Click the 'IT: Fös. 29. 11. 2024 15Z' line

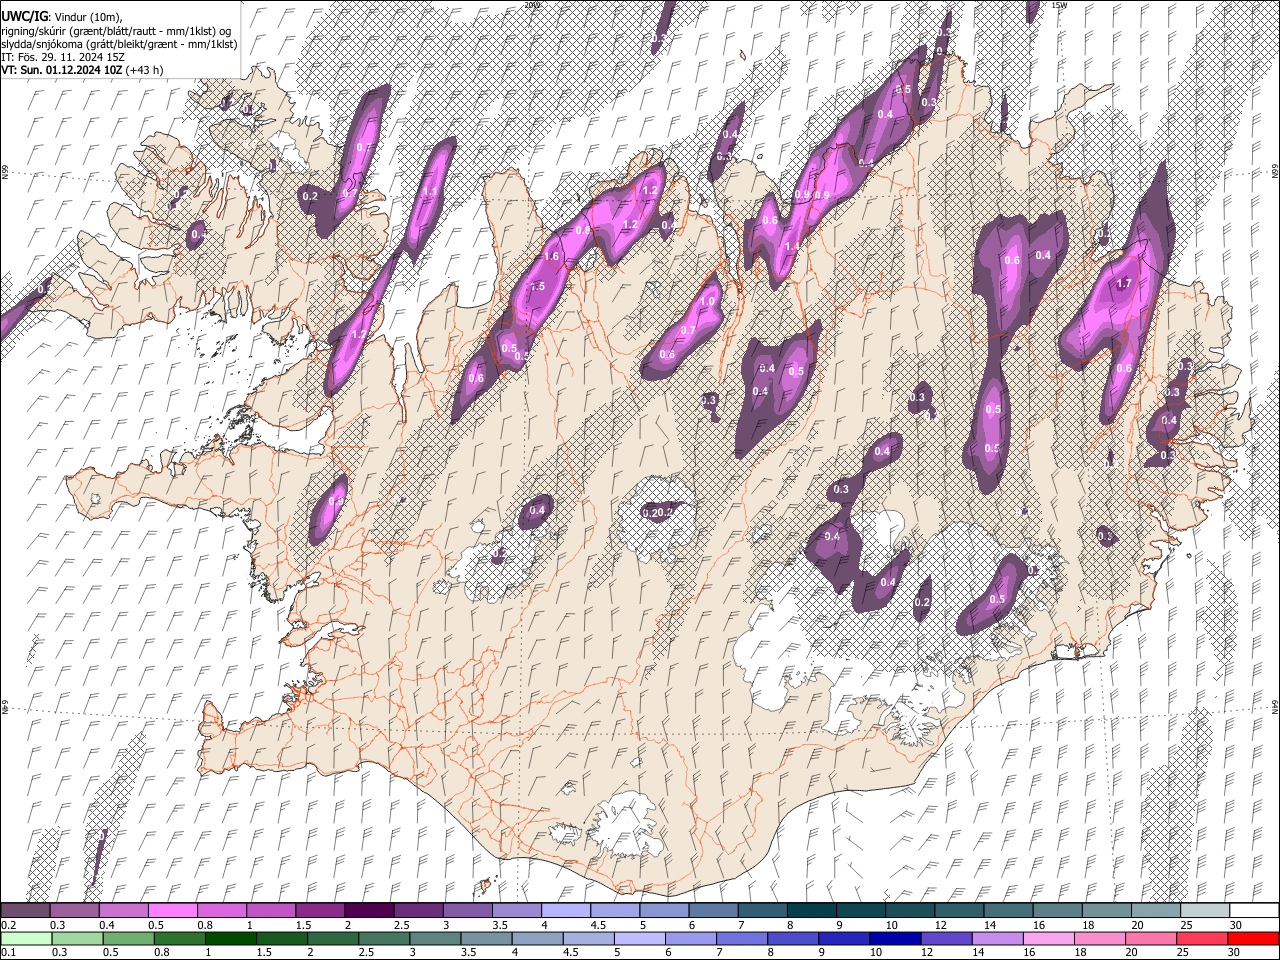(x=63, y=57)
